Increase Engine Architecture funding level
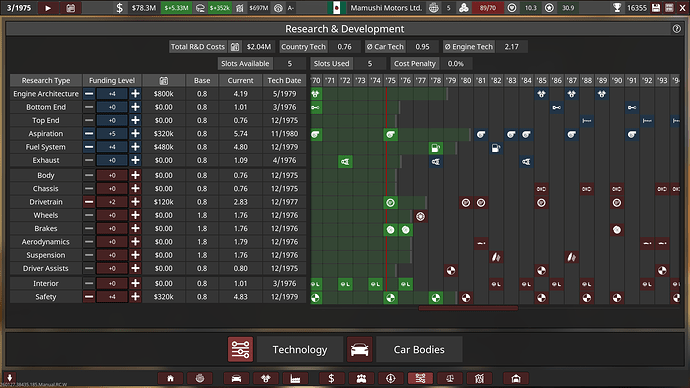690x388 pixels. (x=136, y=94)
